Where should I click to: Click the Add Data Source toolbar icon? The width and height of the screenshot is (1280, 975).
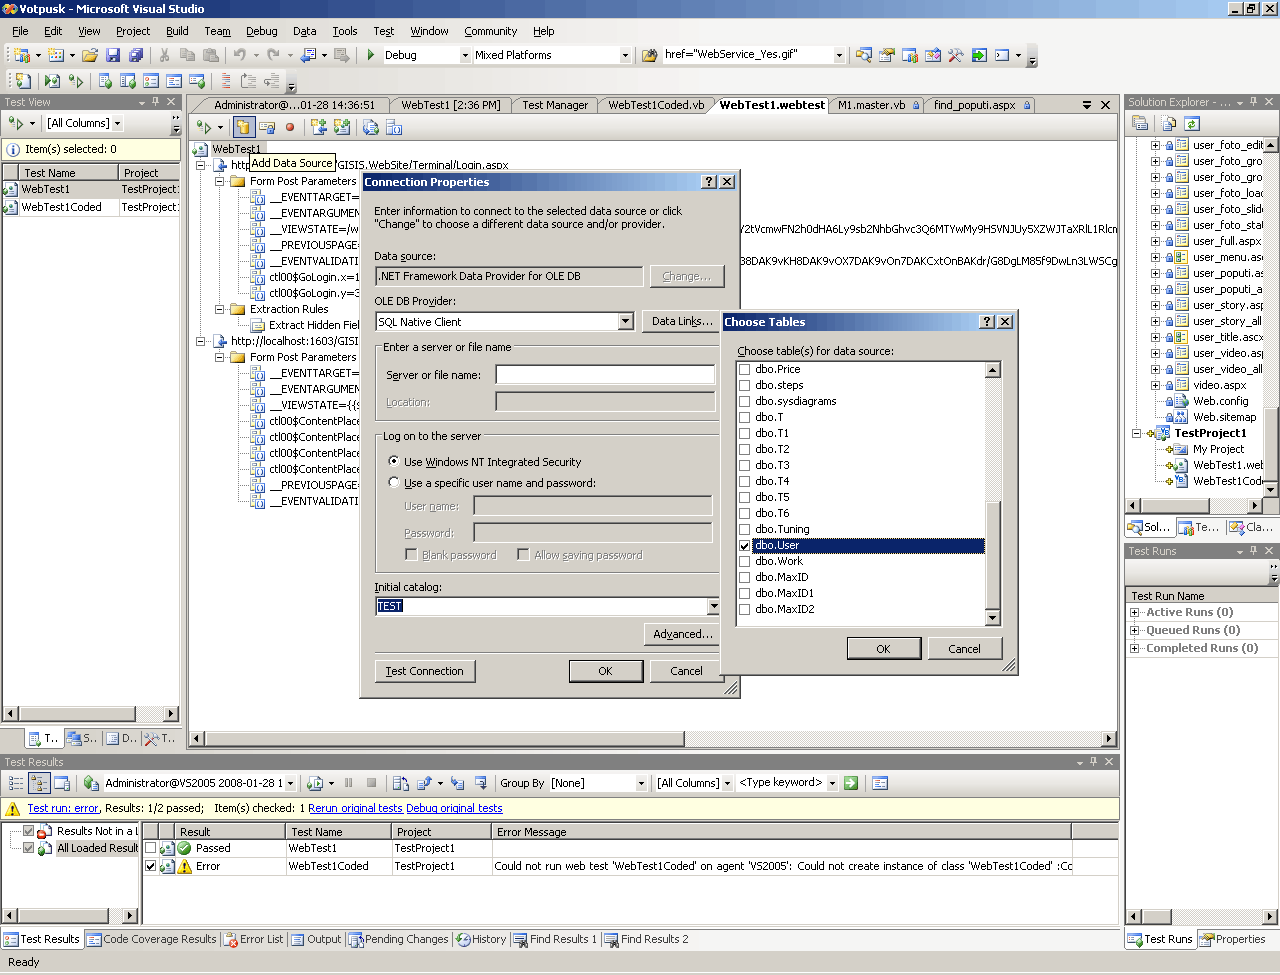pyautogui.click(x=243, y=127)
